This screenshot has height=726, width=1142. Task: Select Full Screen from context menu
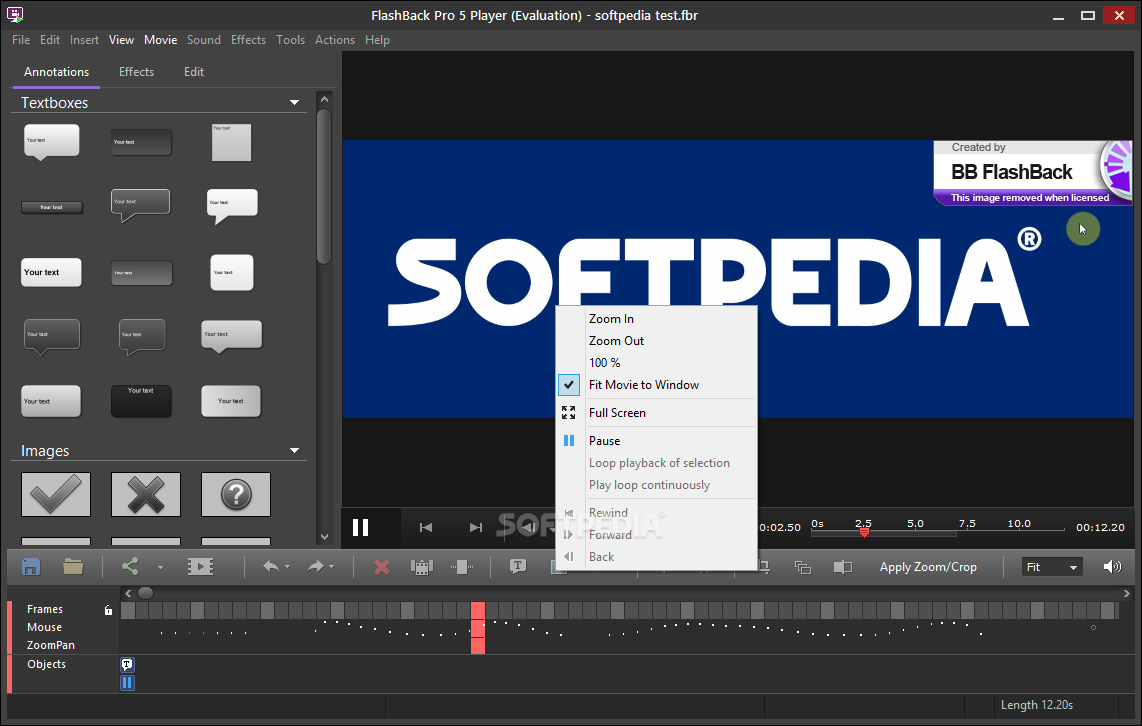tap(617, 413)
